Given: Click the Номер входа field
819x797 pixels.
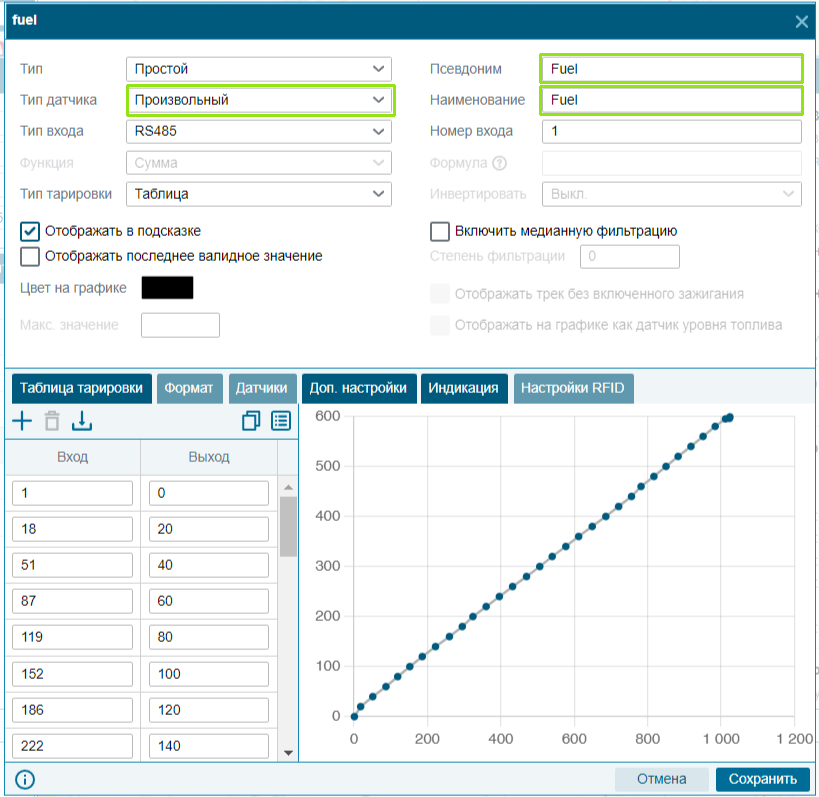Looking at the screenshot, I should pyautogui.click(x=672, y=132).
